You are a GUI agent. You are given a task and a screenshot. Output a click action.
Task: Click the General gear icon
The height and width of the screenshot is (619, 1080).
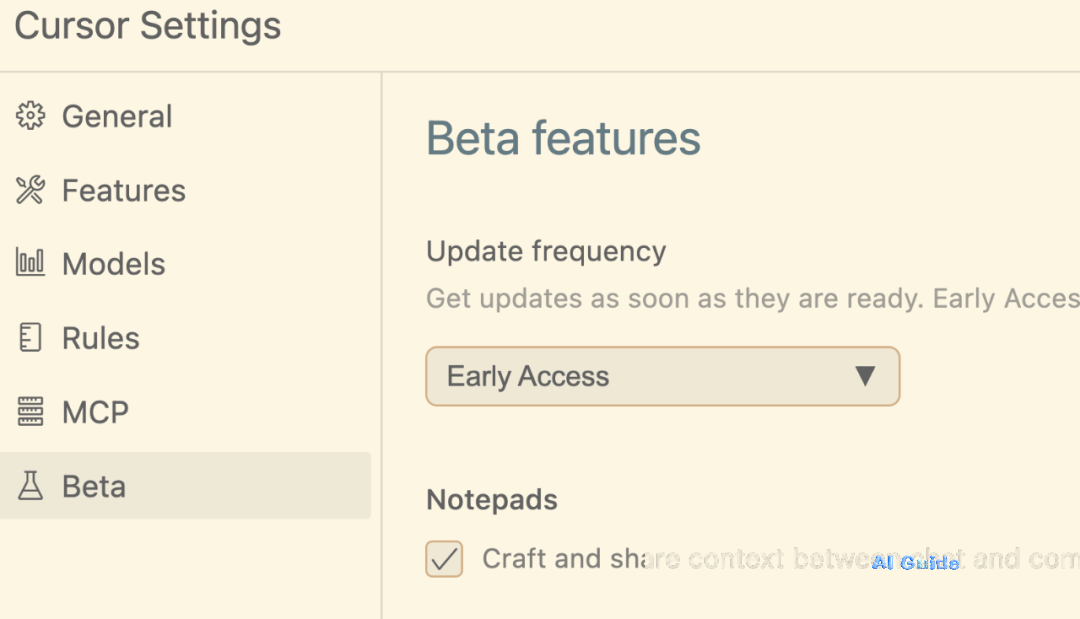(31, 116)
